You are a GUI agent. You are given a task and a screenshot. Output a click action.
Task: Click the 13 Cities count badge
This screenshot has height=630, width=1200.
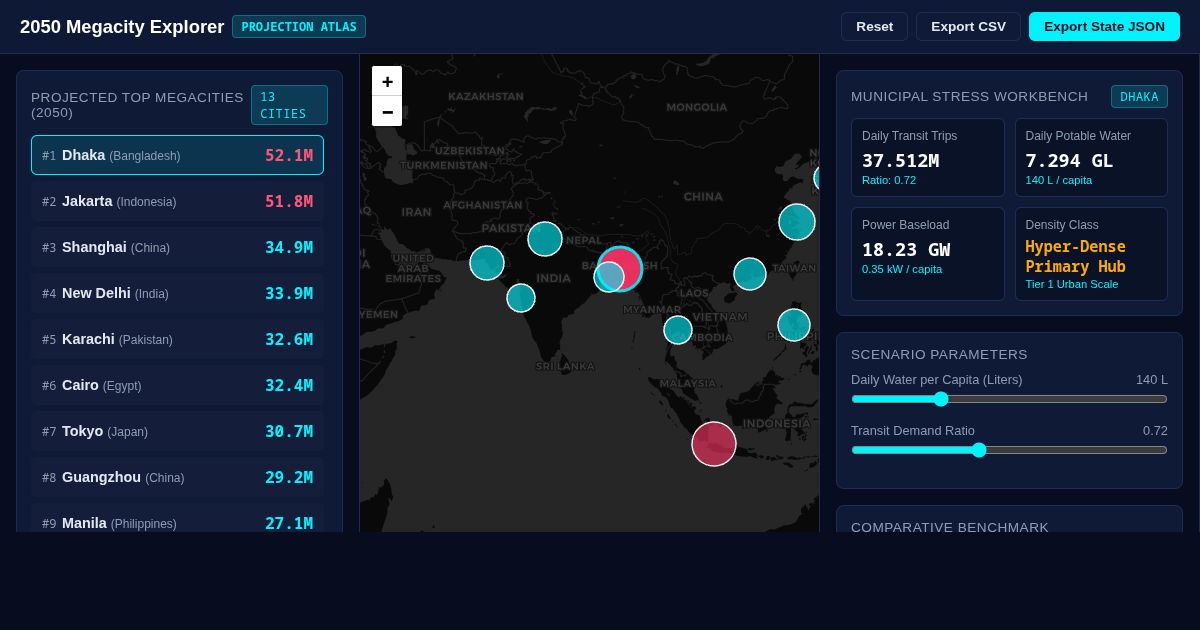289,105
